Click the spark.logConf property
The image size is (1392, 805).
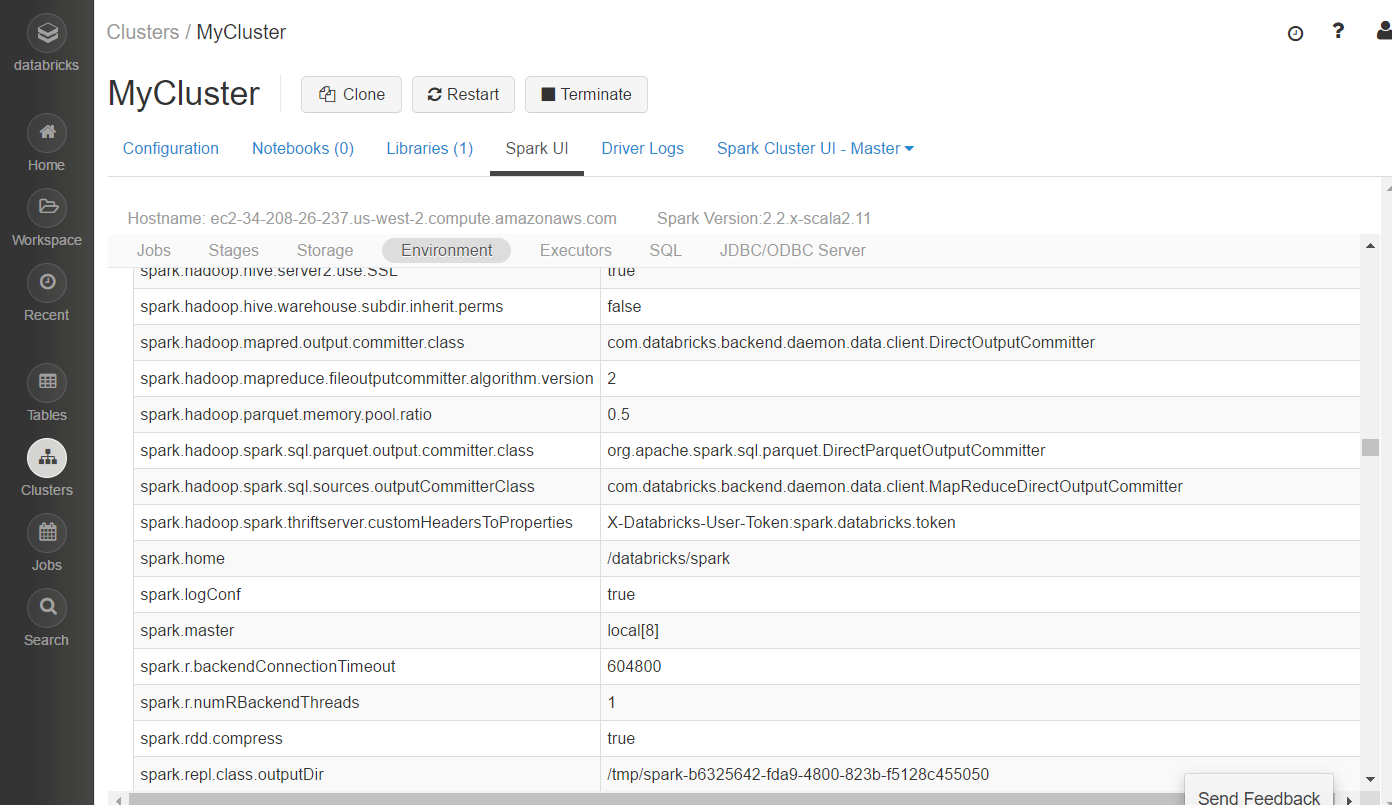190,594
